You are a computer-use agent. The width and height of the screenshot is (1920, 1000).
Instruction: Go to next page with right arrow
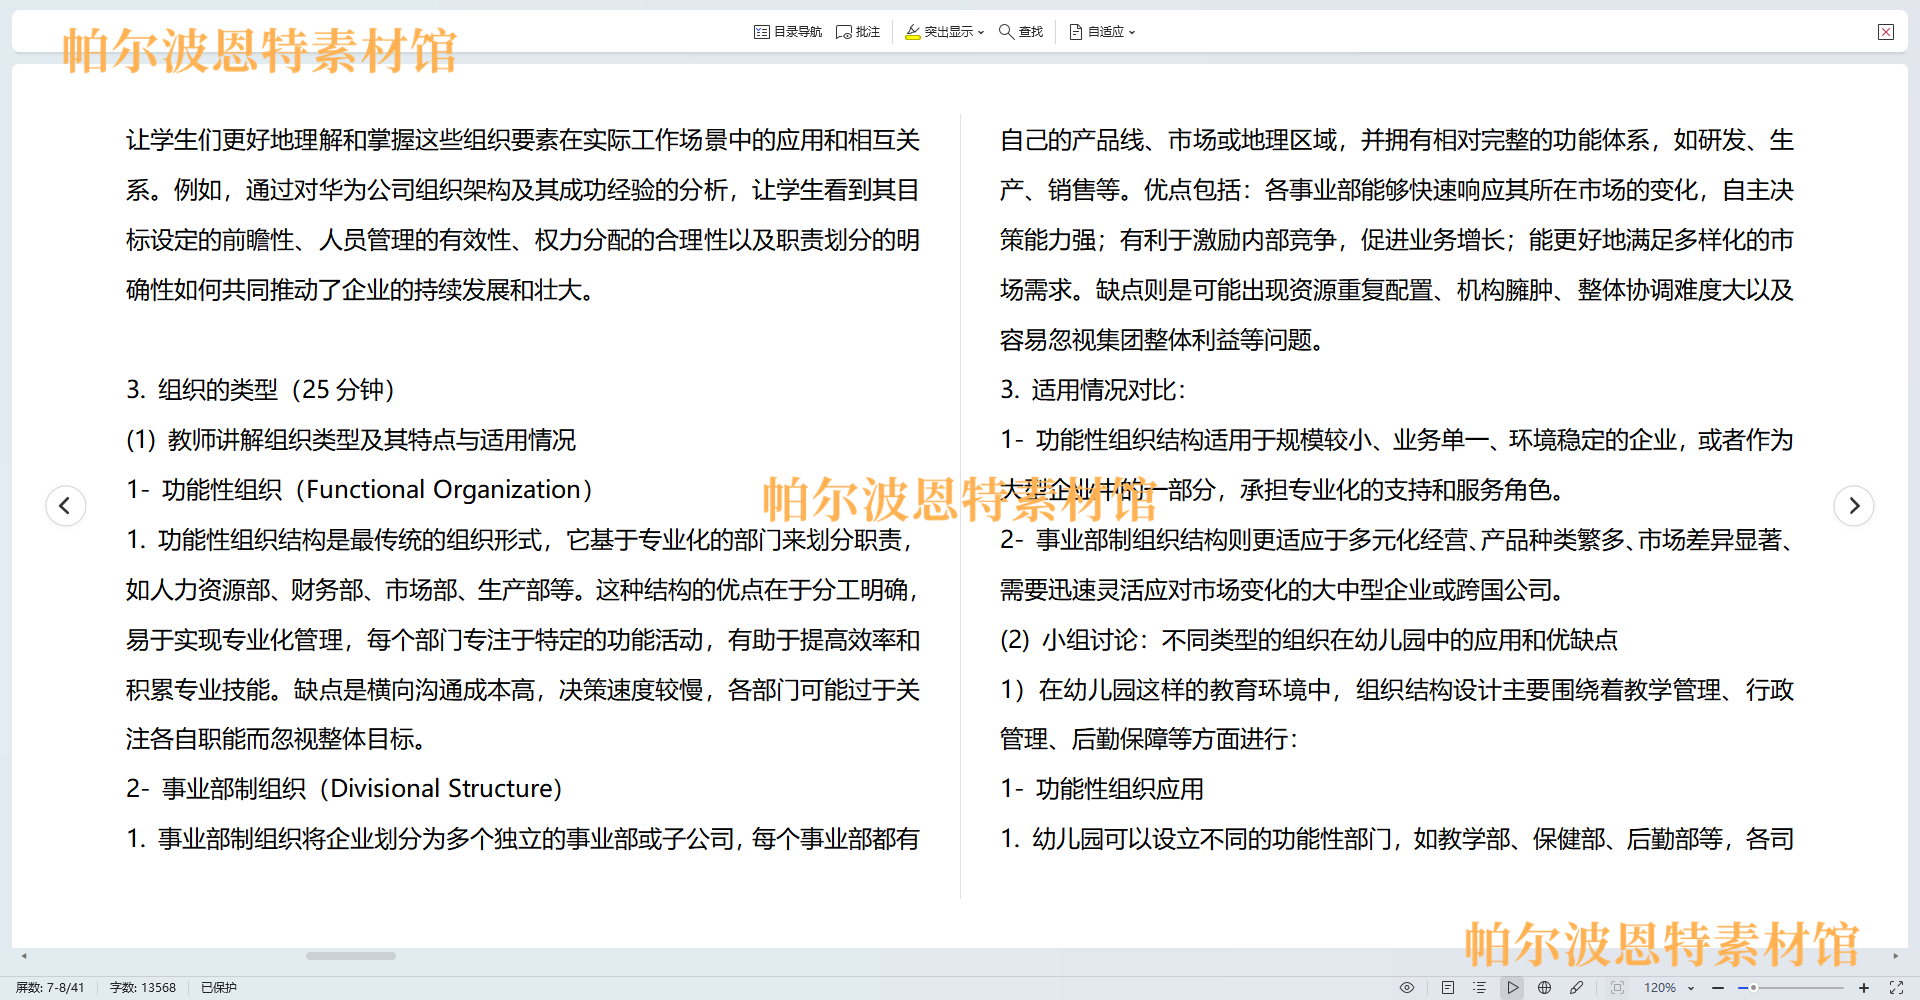click(x=1854, y=505)
